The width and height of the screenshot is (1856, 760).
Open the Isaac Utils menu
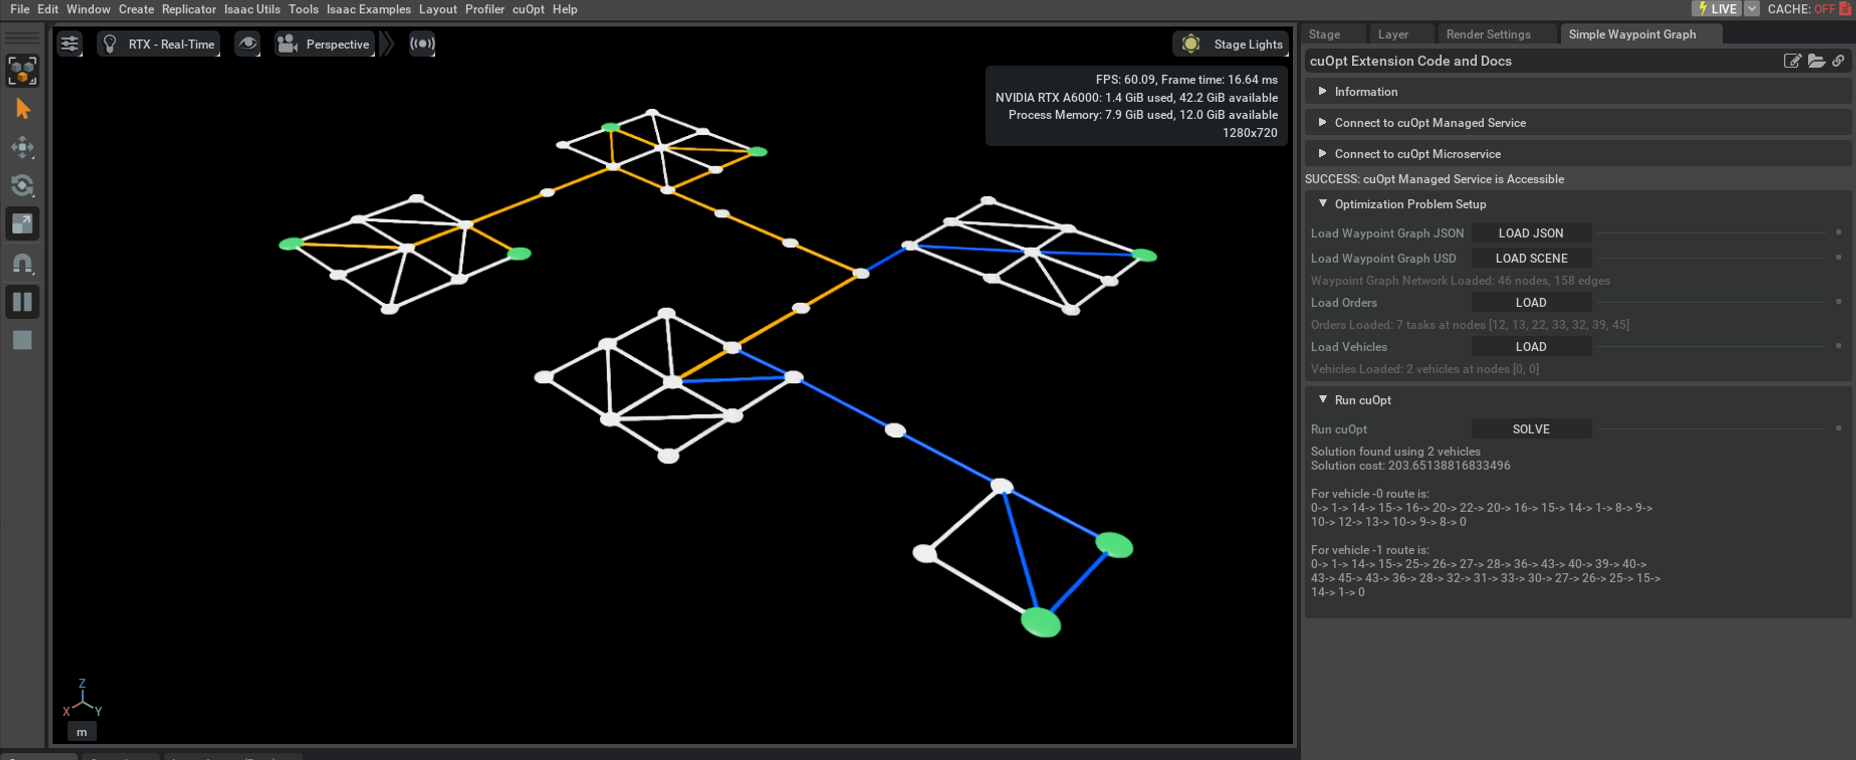click(x=252, y=9)
